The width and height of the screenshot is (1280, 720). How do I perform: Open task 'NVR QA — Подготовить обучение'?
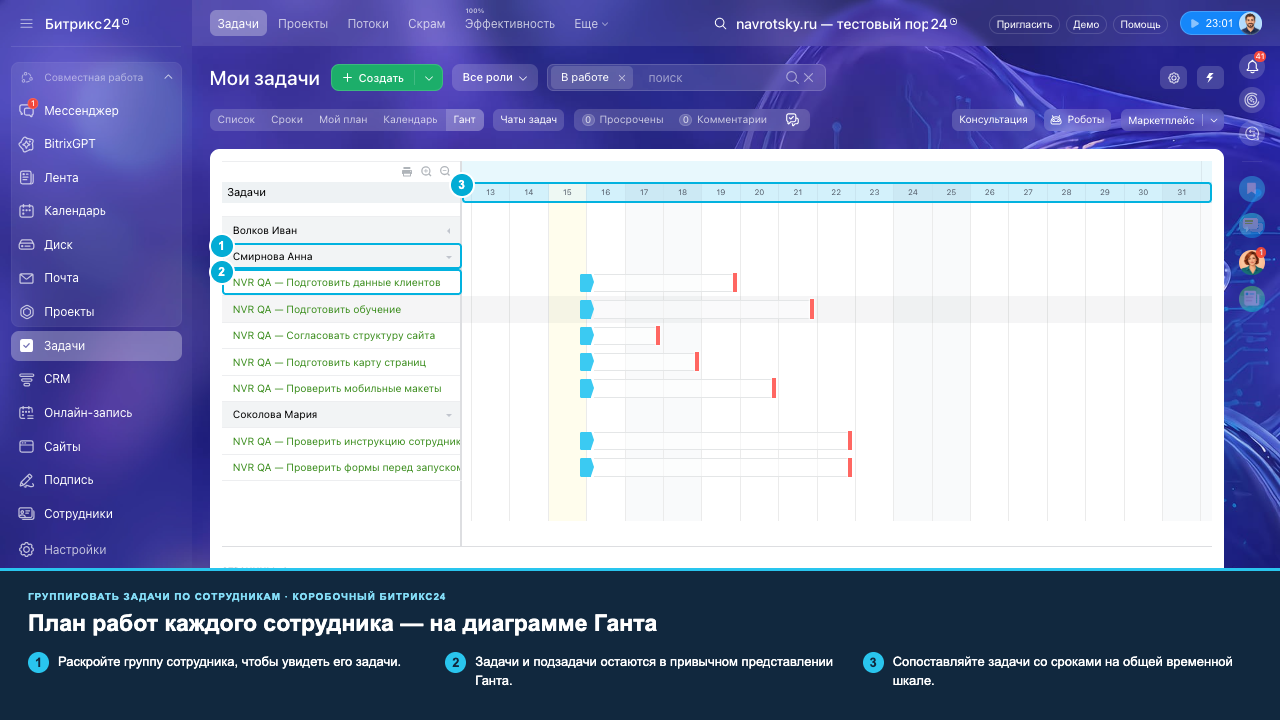pyautogui.click(x=317, y=310)
